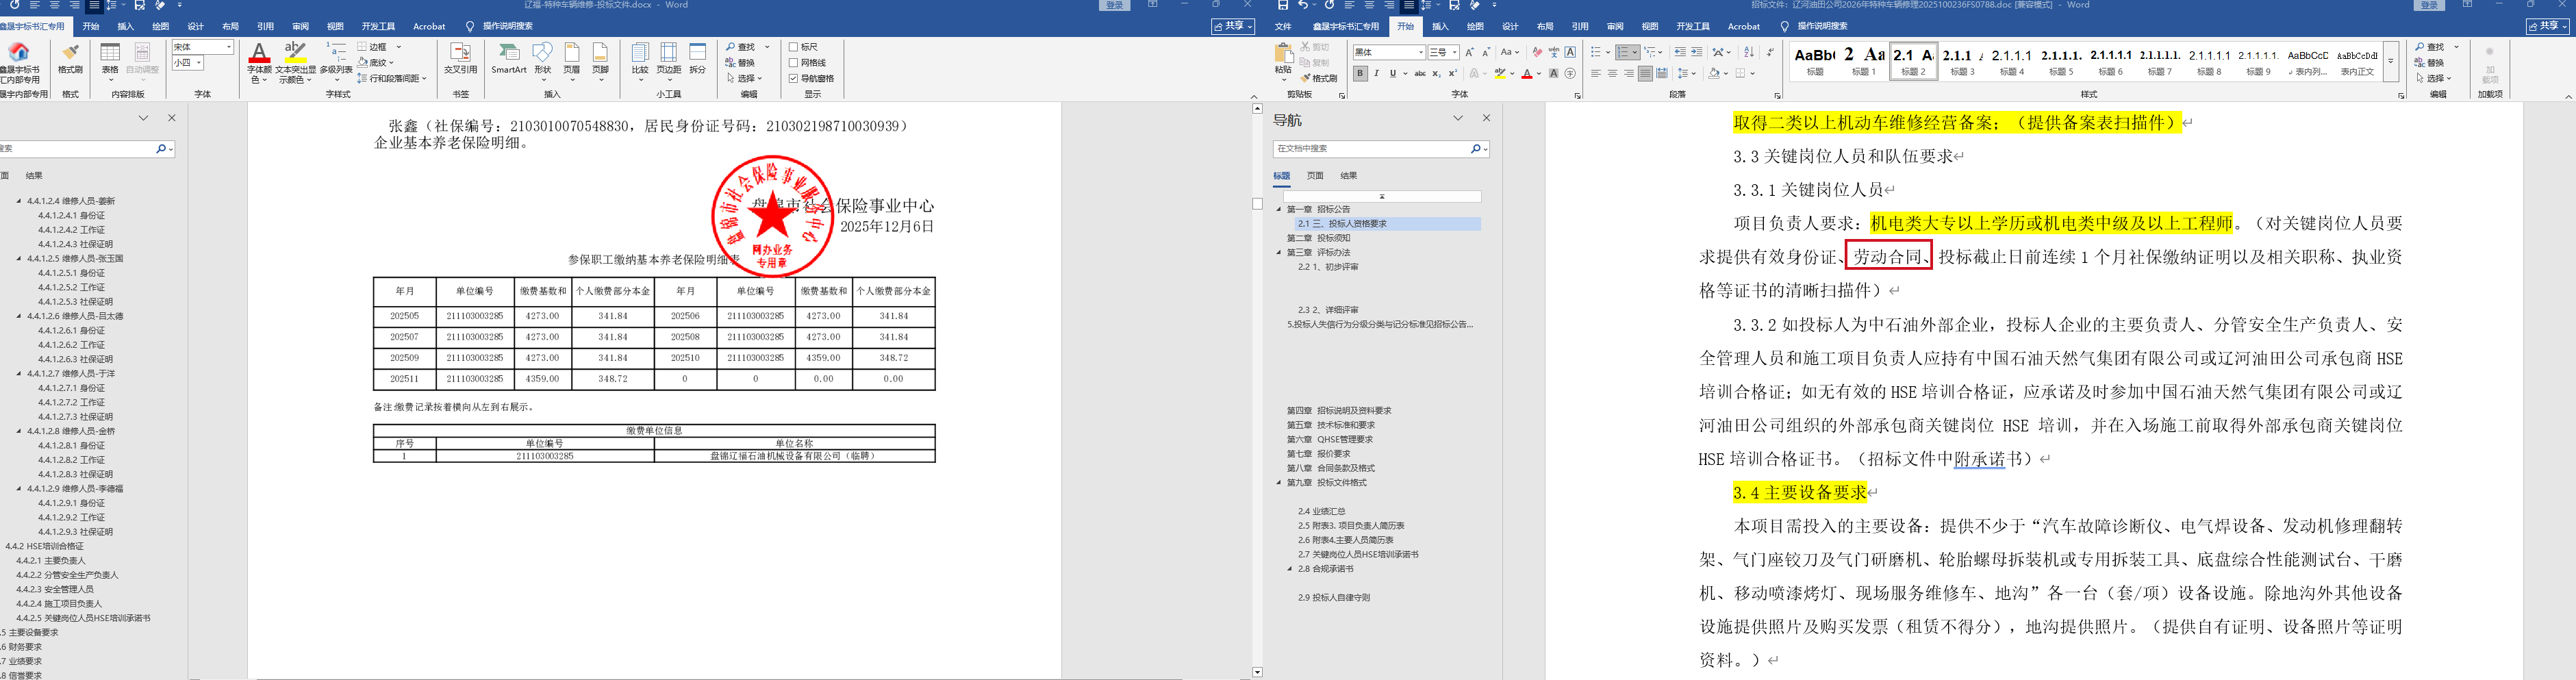
Task: Open the phonetic guide (wén) in right window
Action: (x=1553, y=52)
